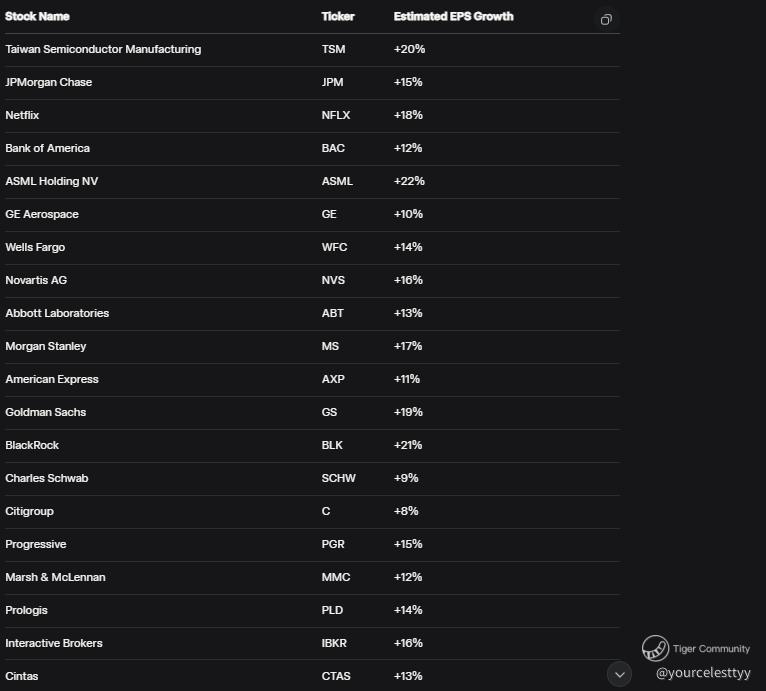Select the Stock Name column header
Viewport: 766px width, 691px height.
coord(38,17)
